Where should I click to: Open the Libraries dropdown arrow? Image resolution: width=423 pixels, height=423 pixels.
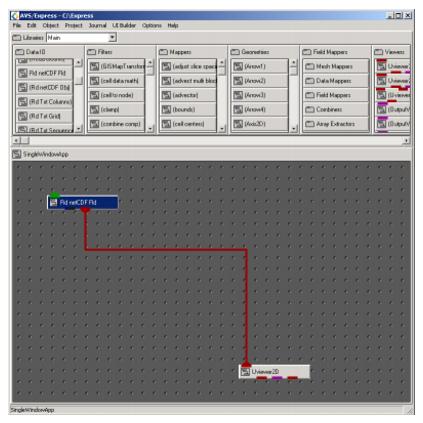coord(113,37)
